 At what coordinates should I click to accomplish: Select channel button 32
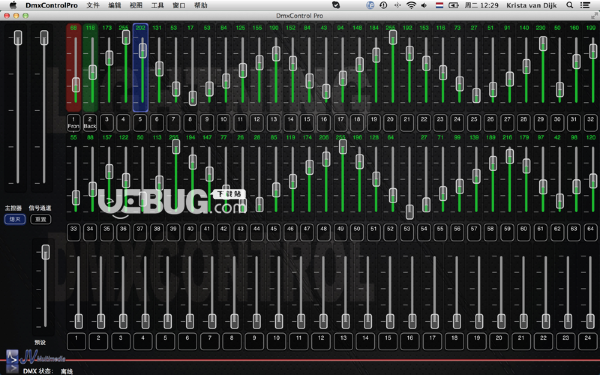coord(590,122)
